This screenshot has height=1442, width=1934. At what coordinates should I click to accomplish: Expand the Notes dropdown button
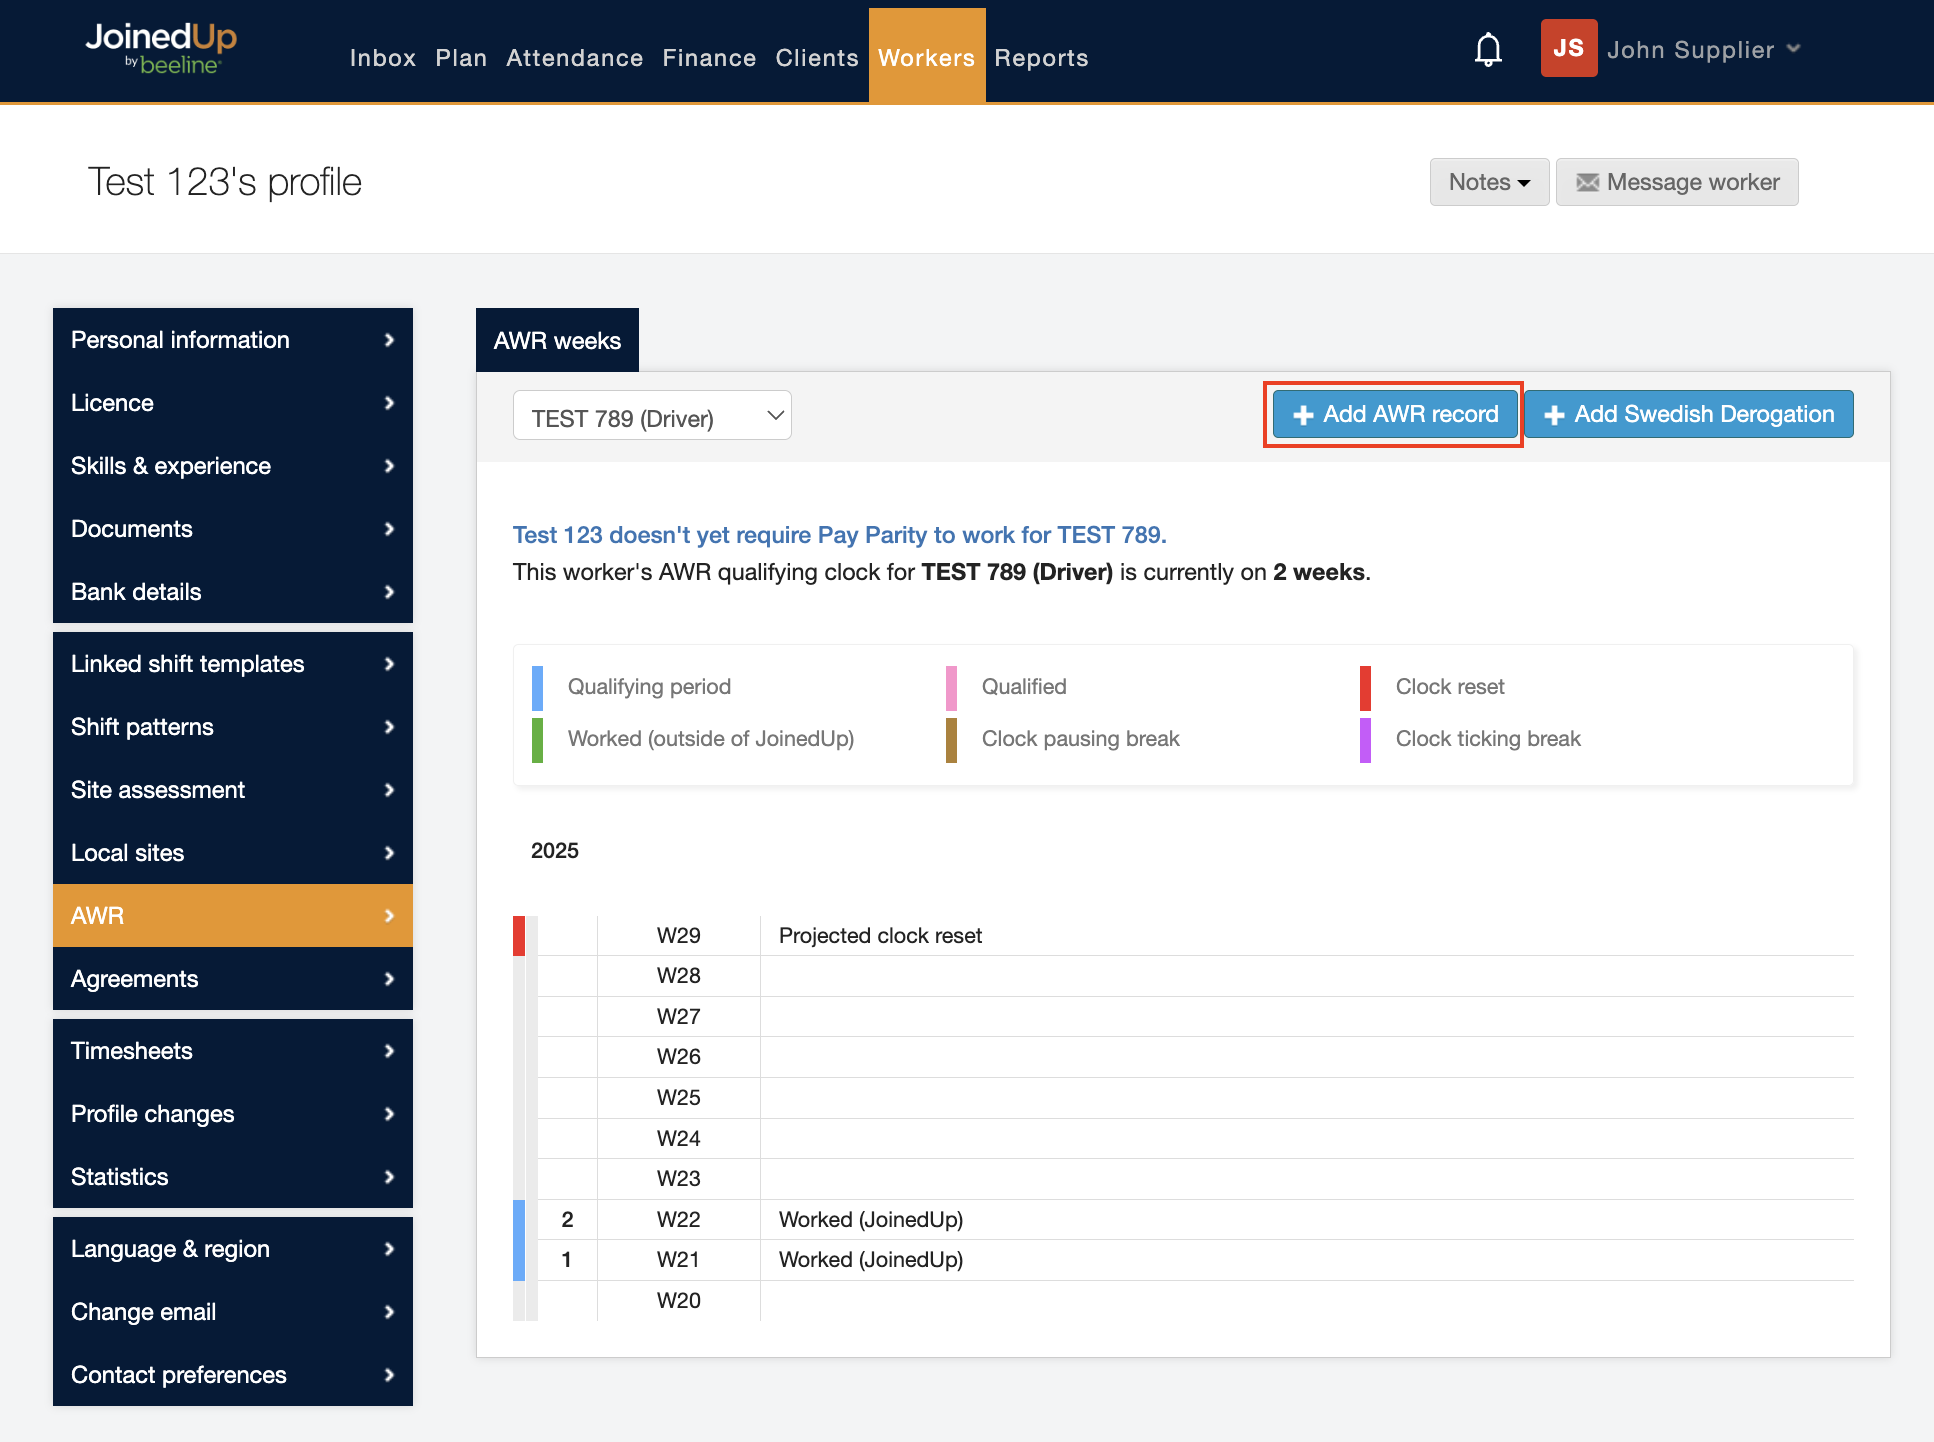pyautogui.click(x=1489, y=182)
